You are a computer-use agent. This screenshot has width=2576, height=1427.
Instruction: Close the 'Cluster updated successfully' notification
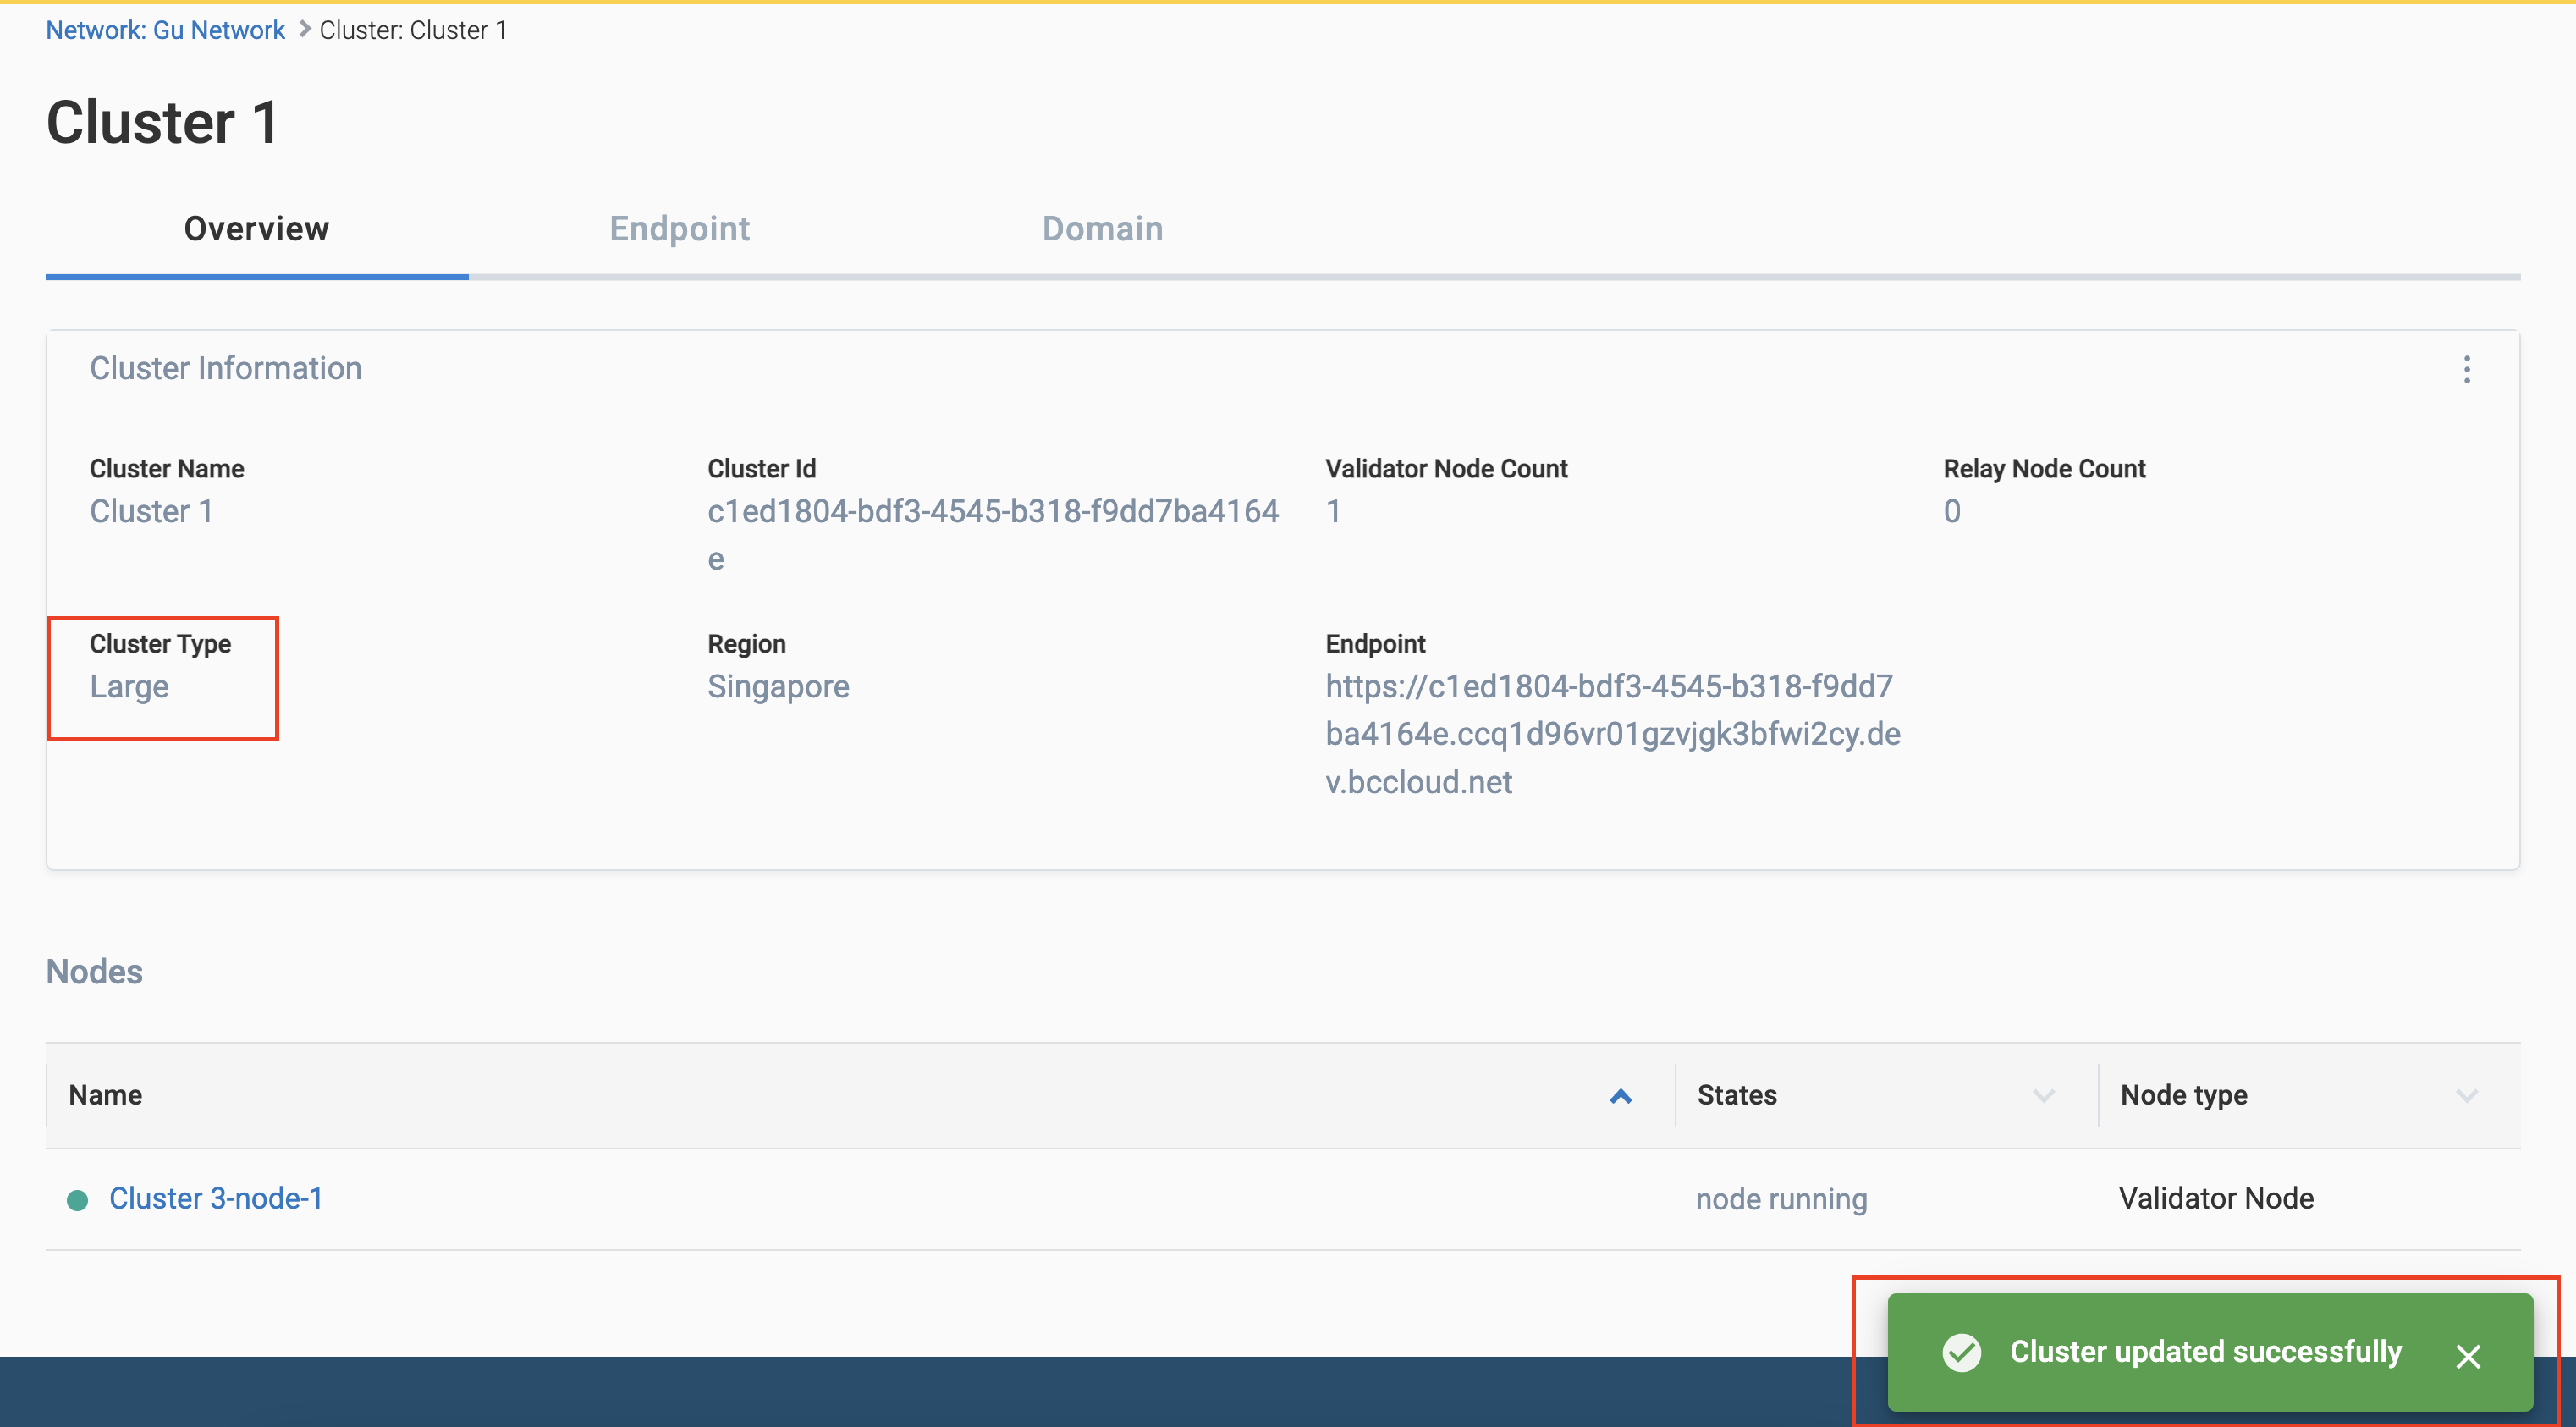click(2467, 1356)
